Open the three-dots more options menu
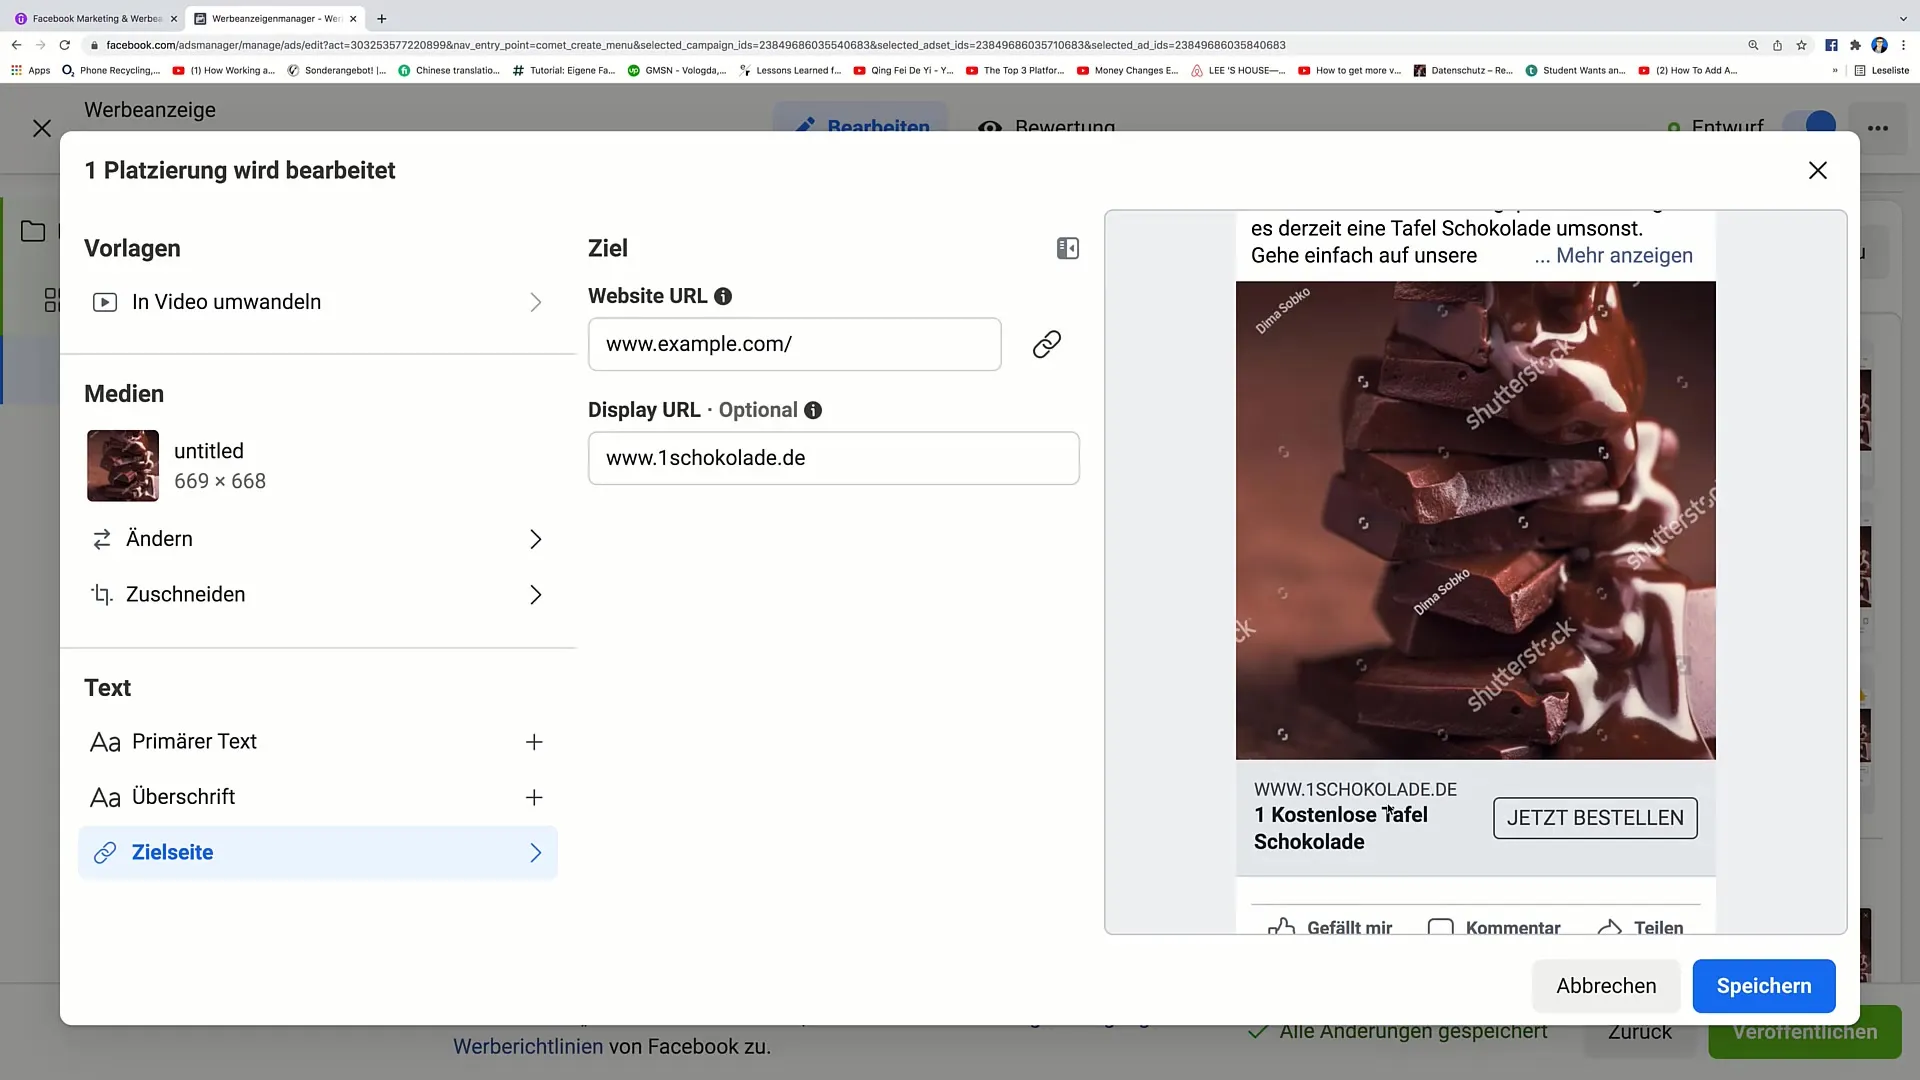Image resolution: width=1920 pixels, height=1080 pixels. 1878,128
